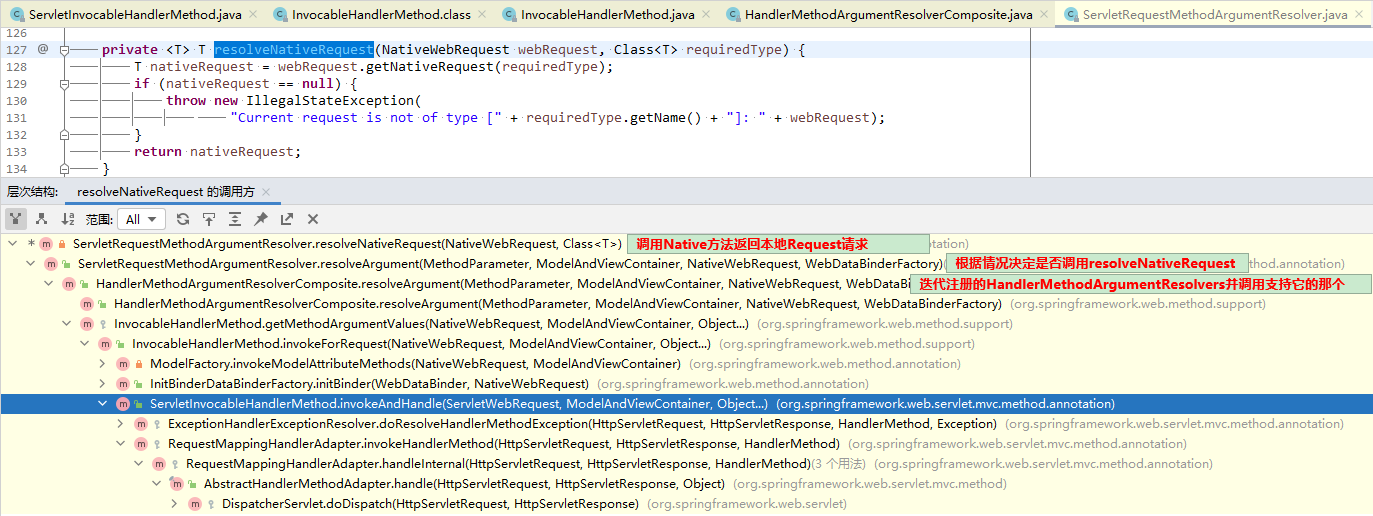Expand the InitBinderDataBinderFactory.initBinder node

102,384
